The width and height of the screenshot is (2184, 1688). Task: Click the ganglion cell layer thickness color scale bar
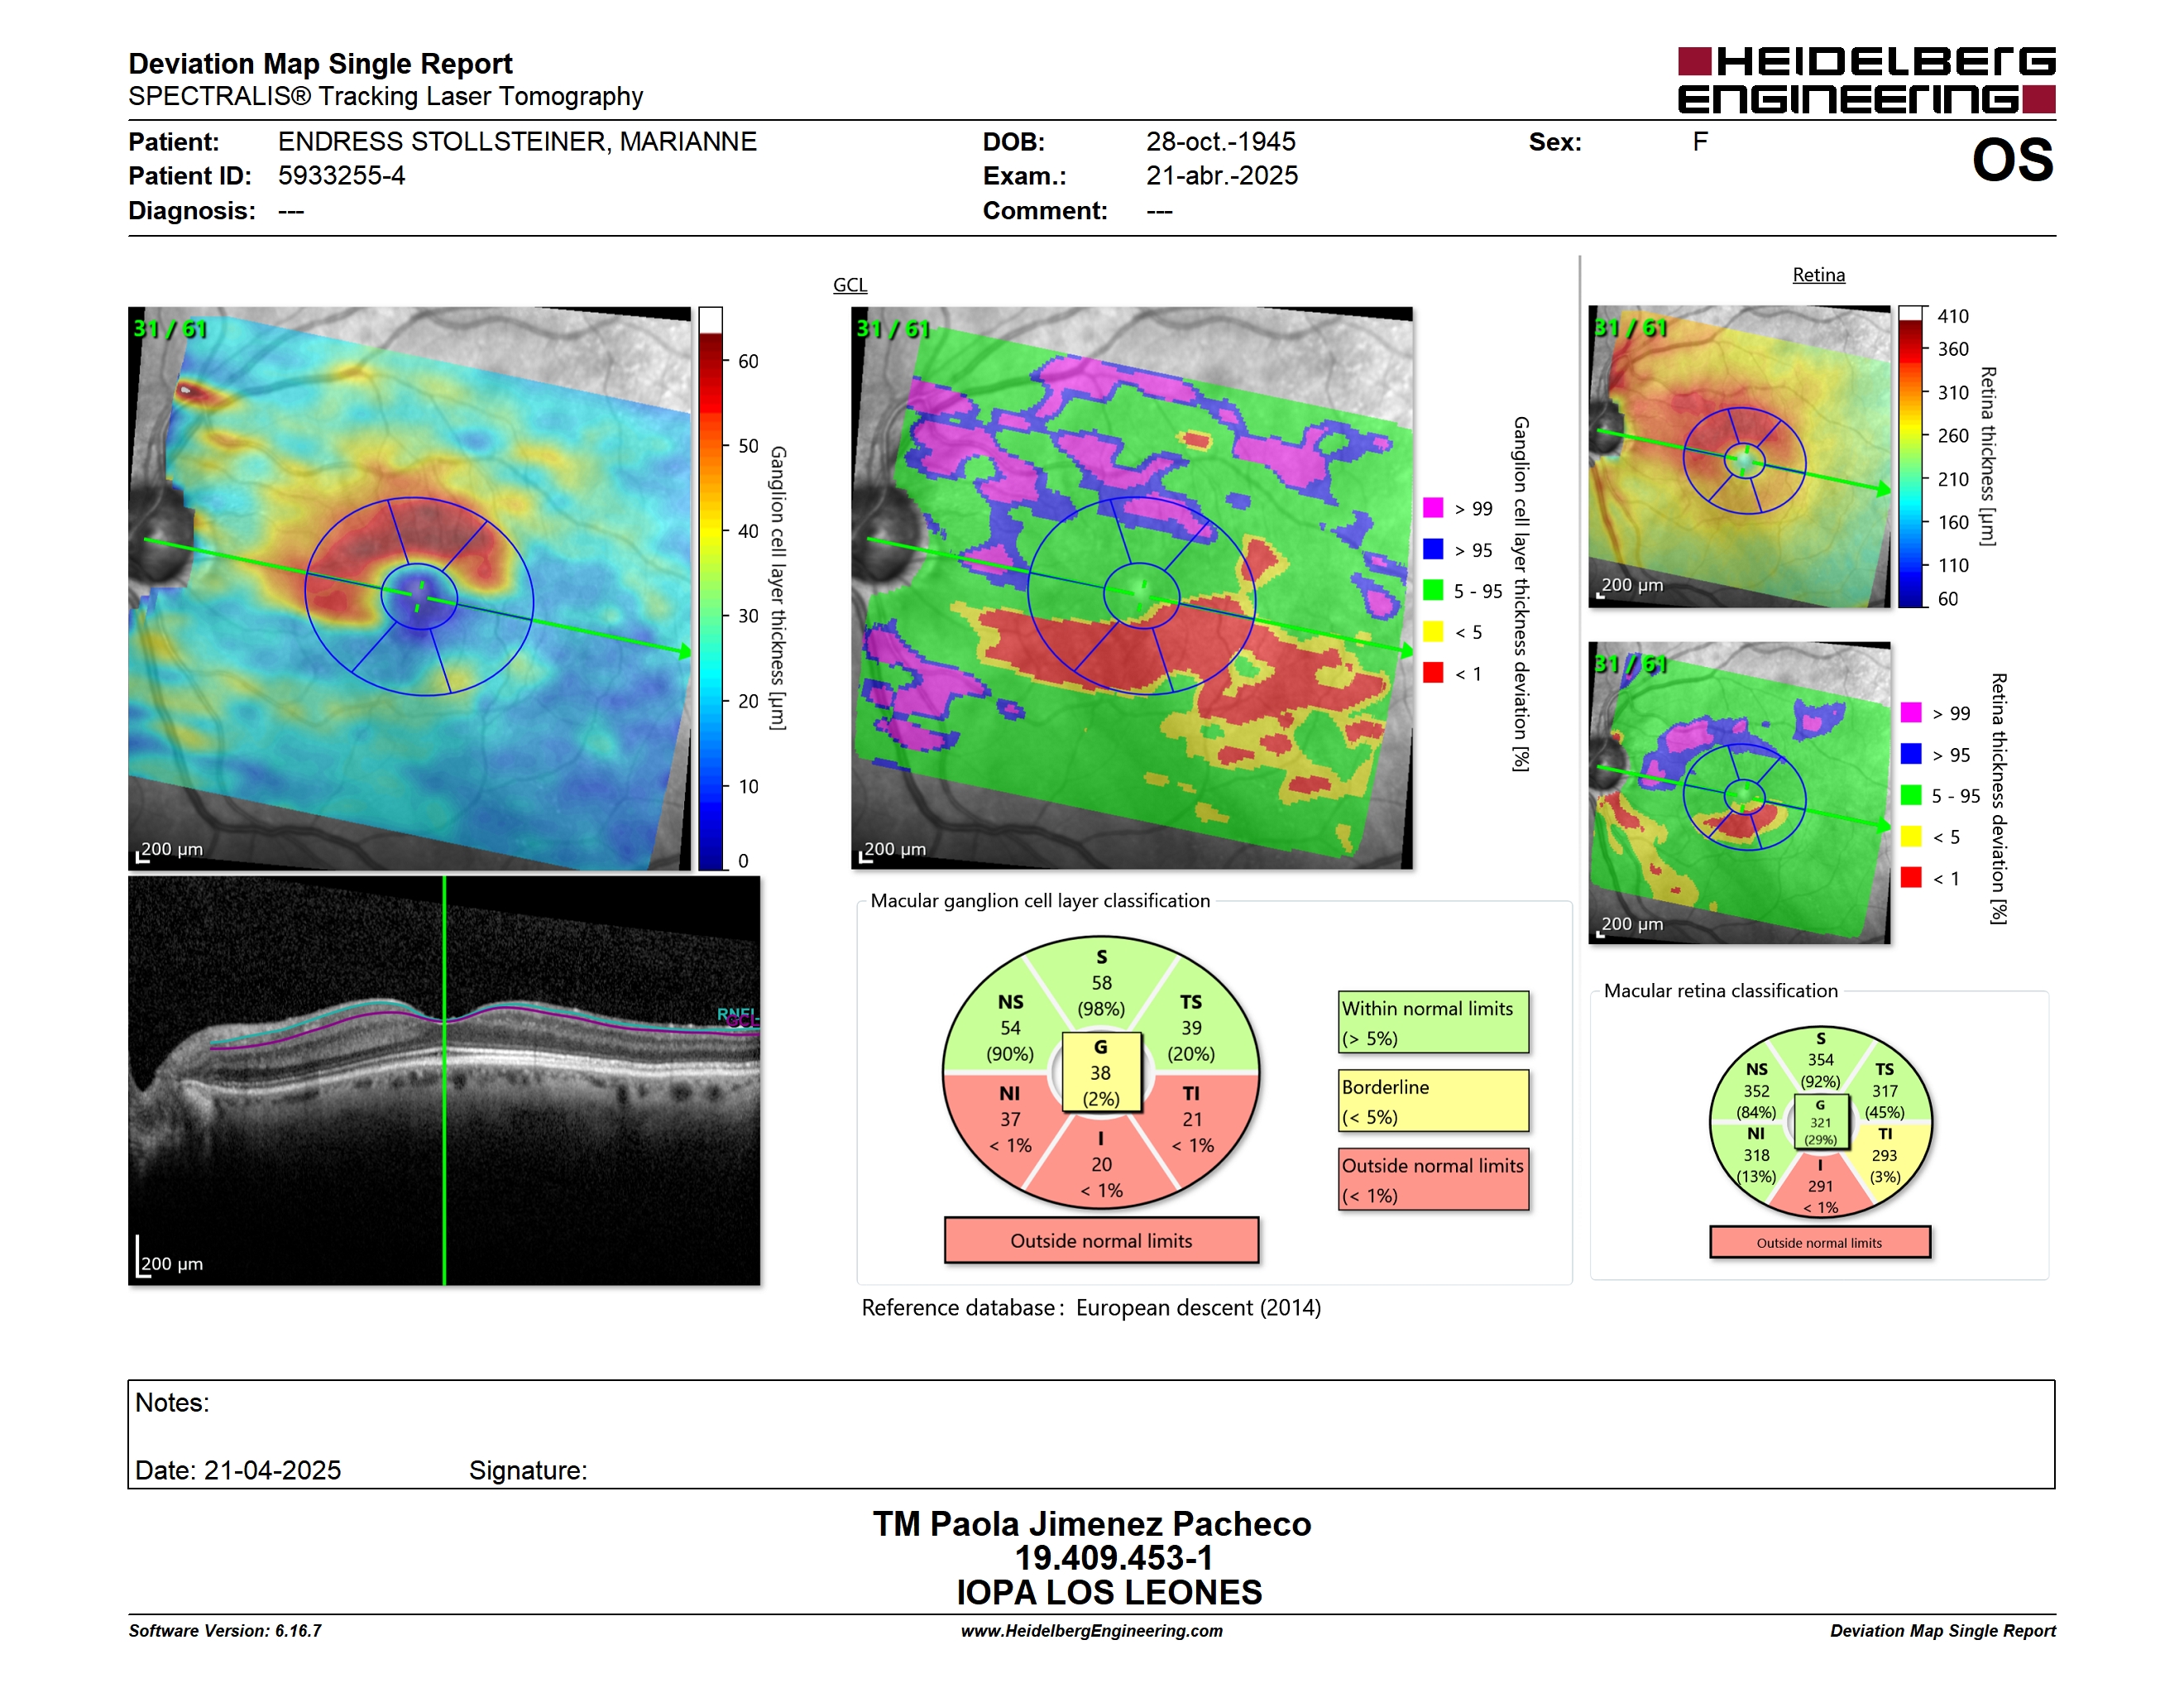pyautogui.click(x=710, y=588)
